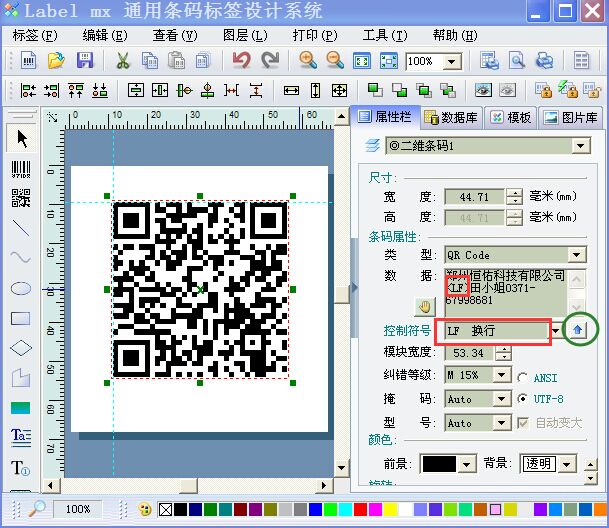
Task: Open the 型号 version dropdown
Action: pos(502,423)
